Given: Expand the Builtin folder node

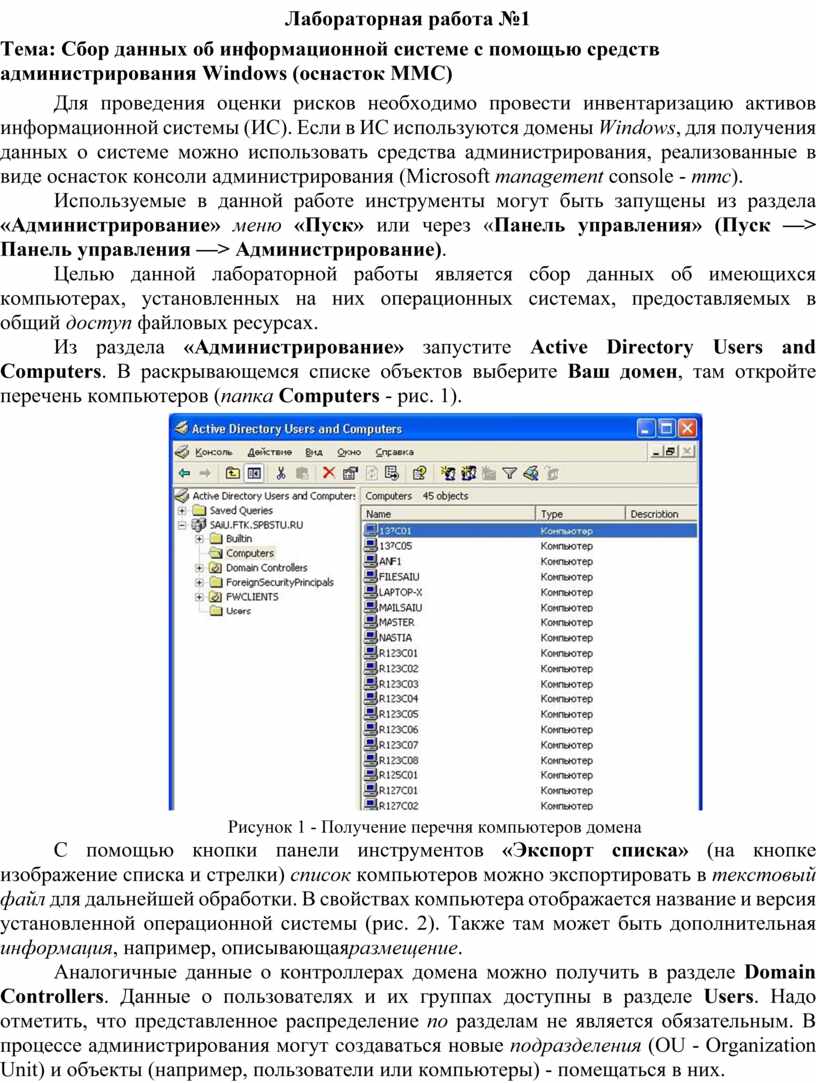Looking at the screenshot, I should click(x=199, y=539).
